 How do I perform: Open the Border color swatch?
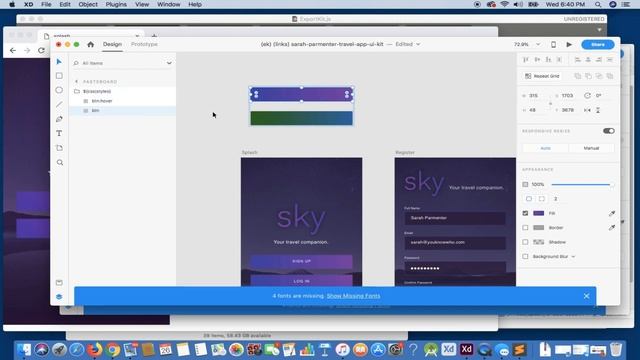coord(539,228)
